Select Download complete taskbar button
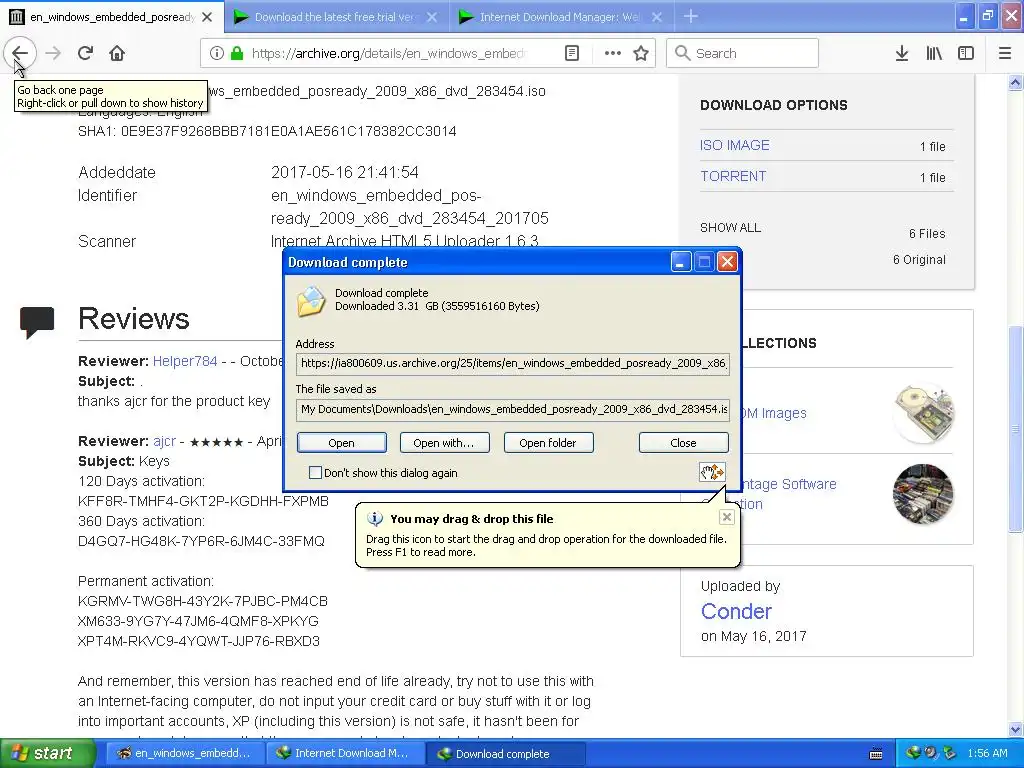The width and height of the screenshot is (1024, 768). (506, 754)
